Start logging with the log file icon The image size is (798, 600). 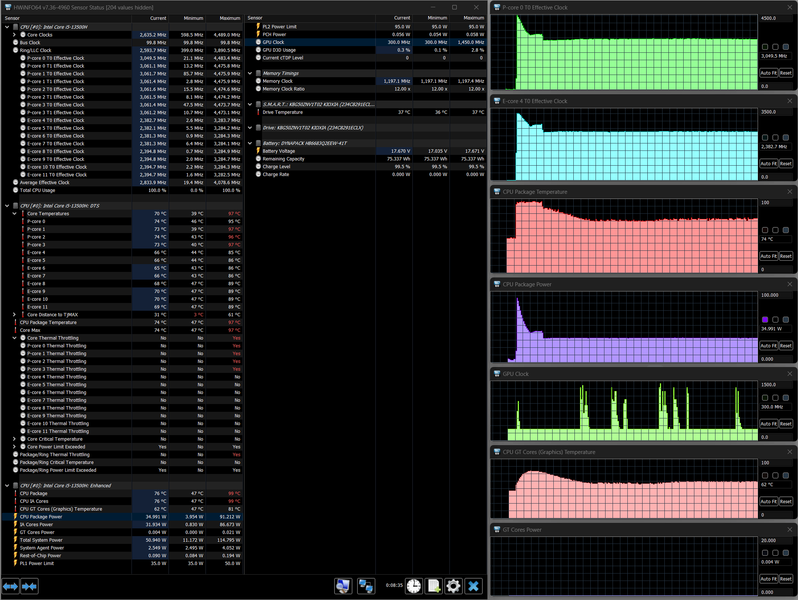click(434, 586)
